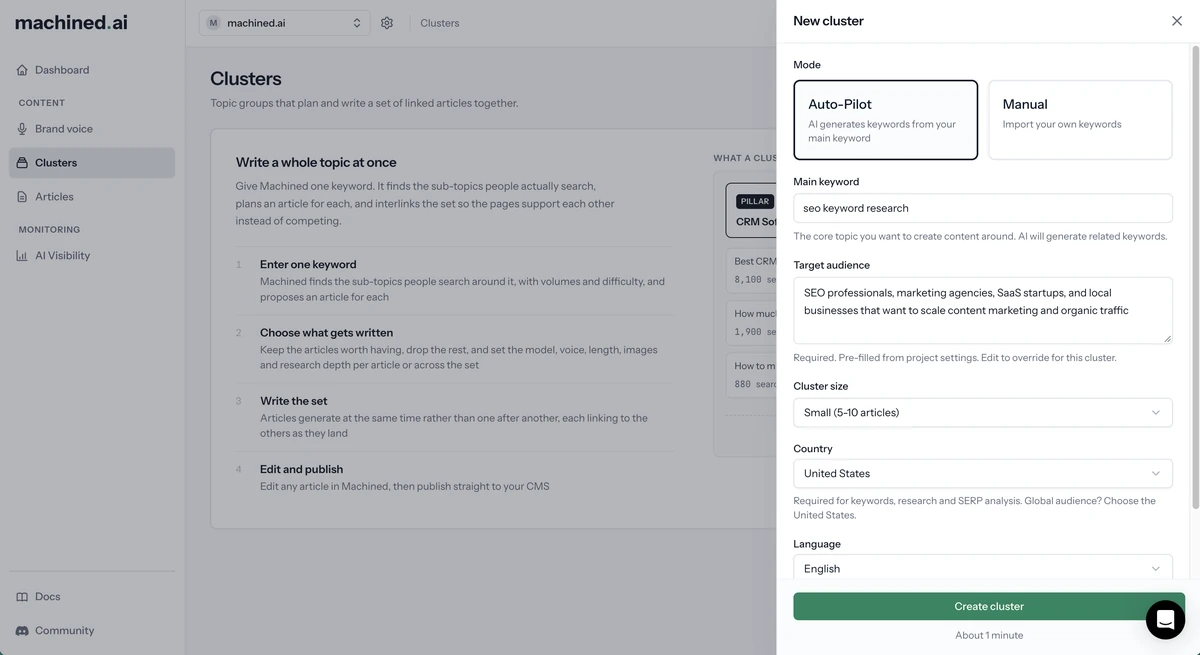Click the M project avatar badge
1200x655 pixels.
click(213, 23)
